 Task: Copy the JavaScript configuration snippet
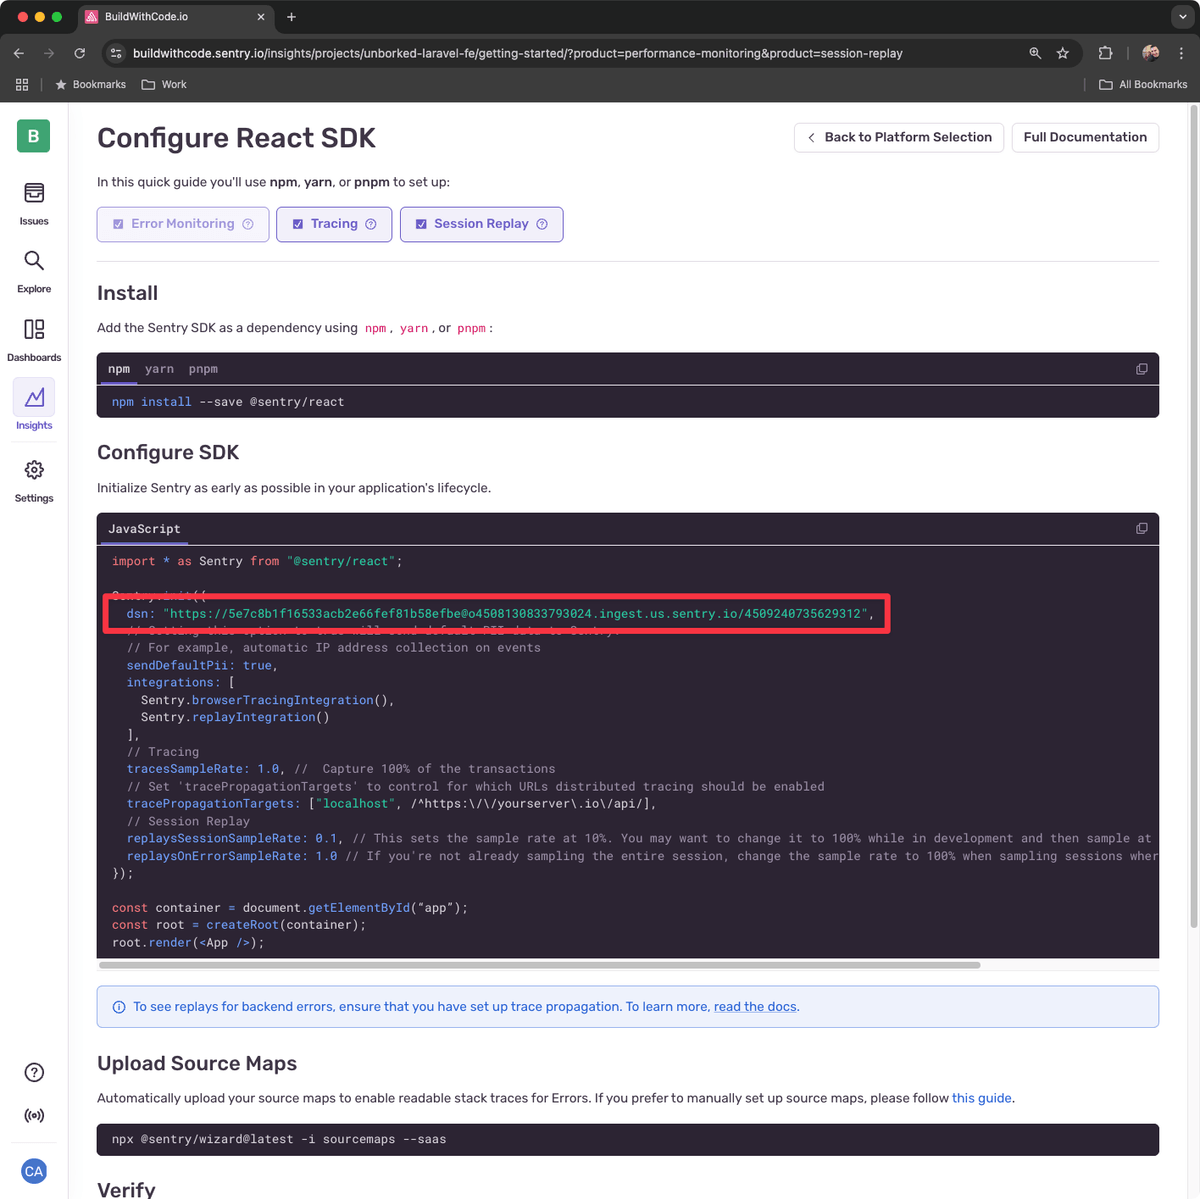tap(1141, 528)
